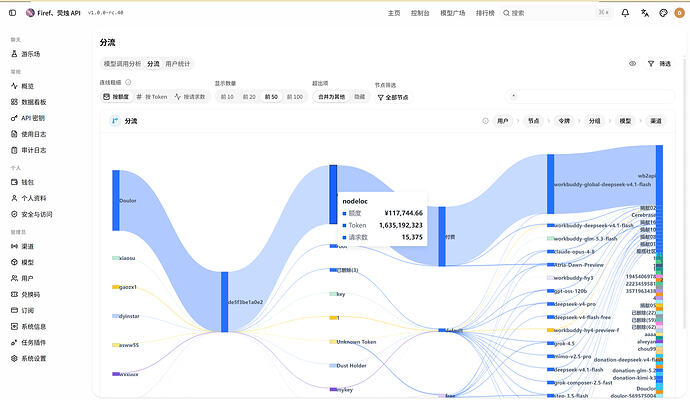Open the 筛选 filter panel
This screenshot has height=400, width=690.
click(659, 64)
